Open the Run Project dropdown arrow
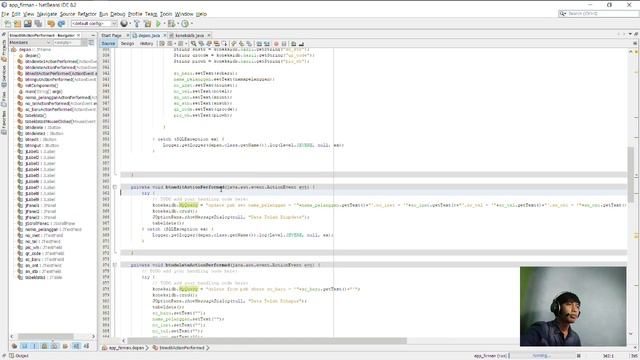640x360 pixels. [164, 24]
